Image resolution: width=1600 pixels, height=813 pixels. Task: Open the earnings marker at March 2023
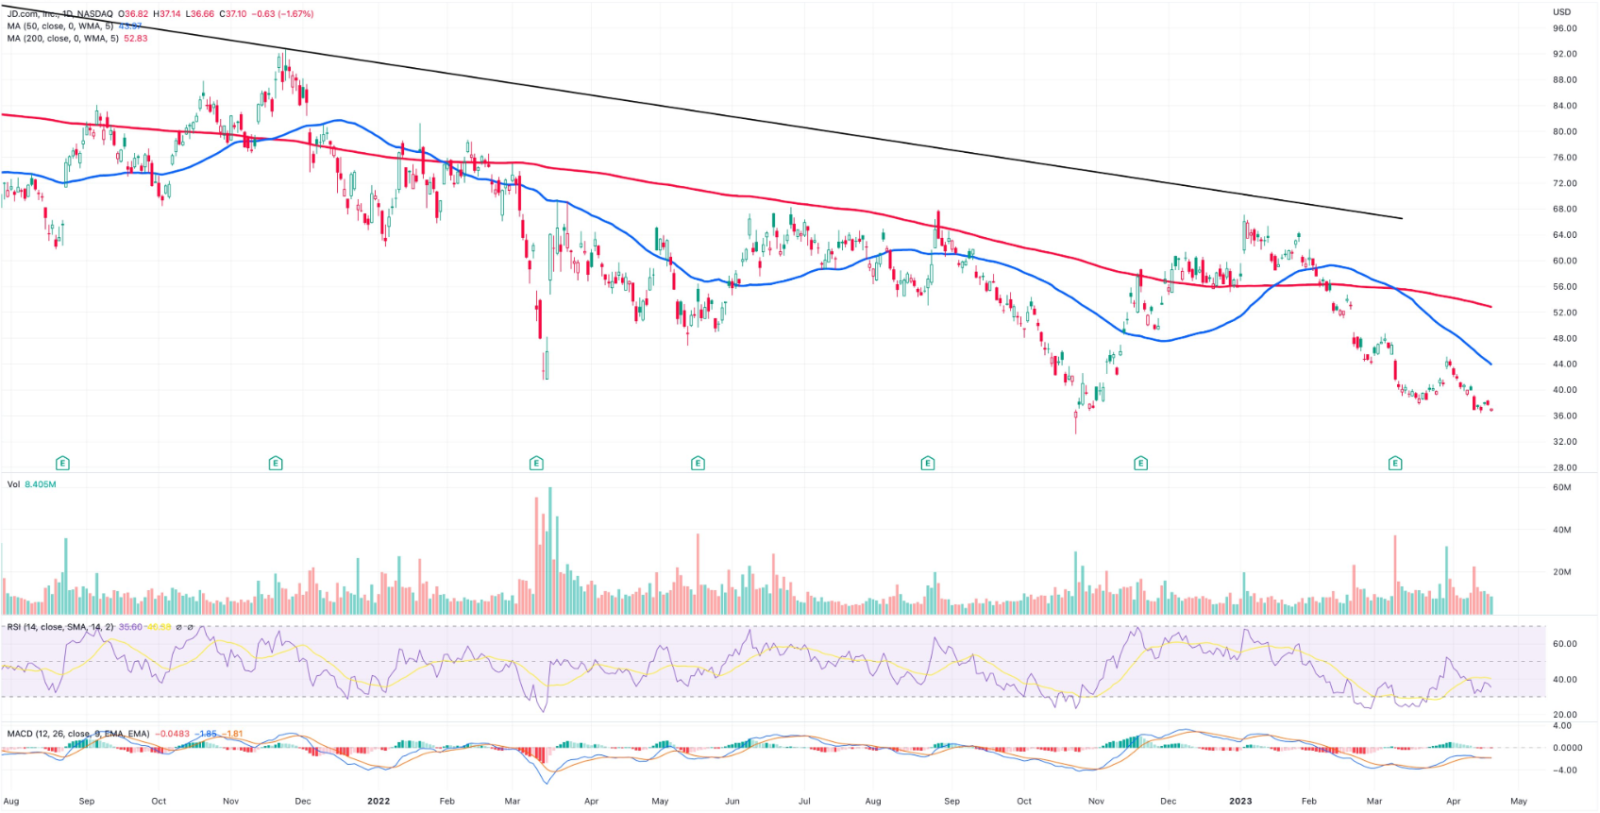[1395, 463]
